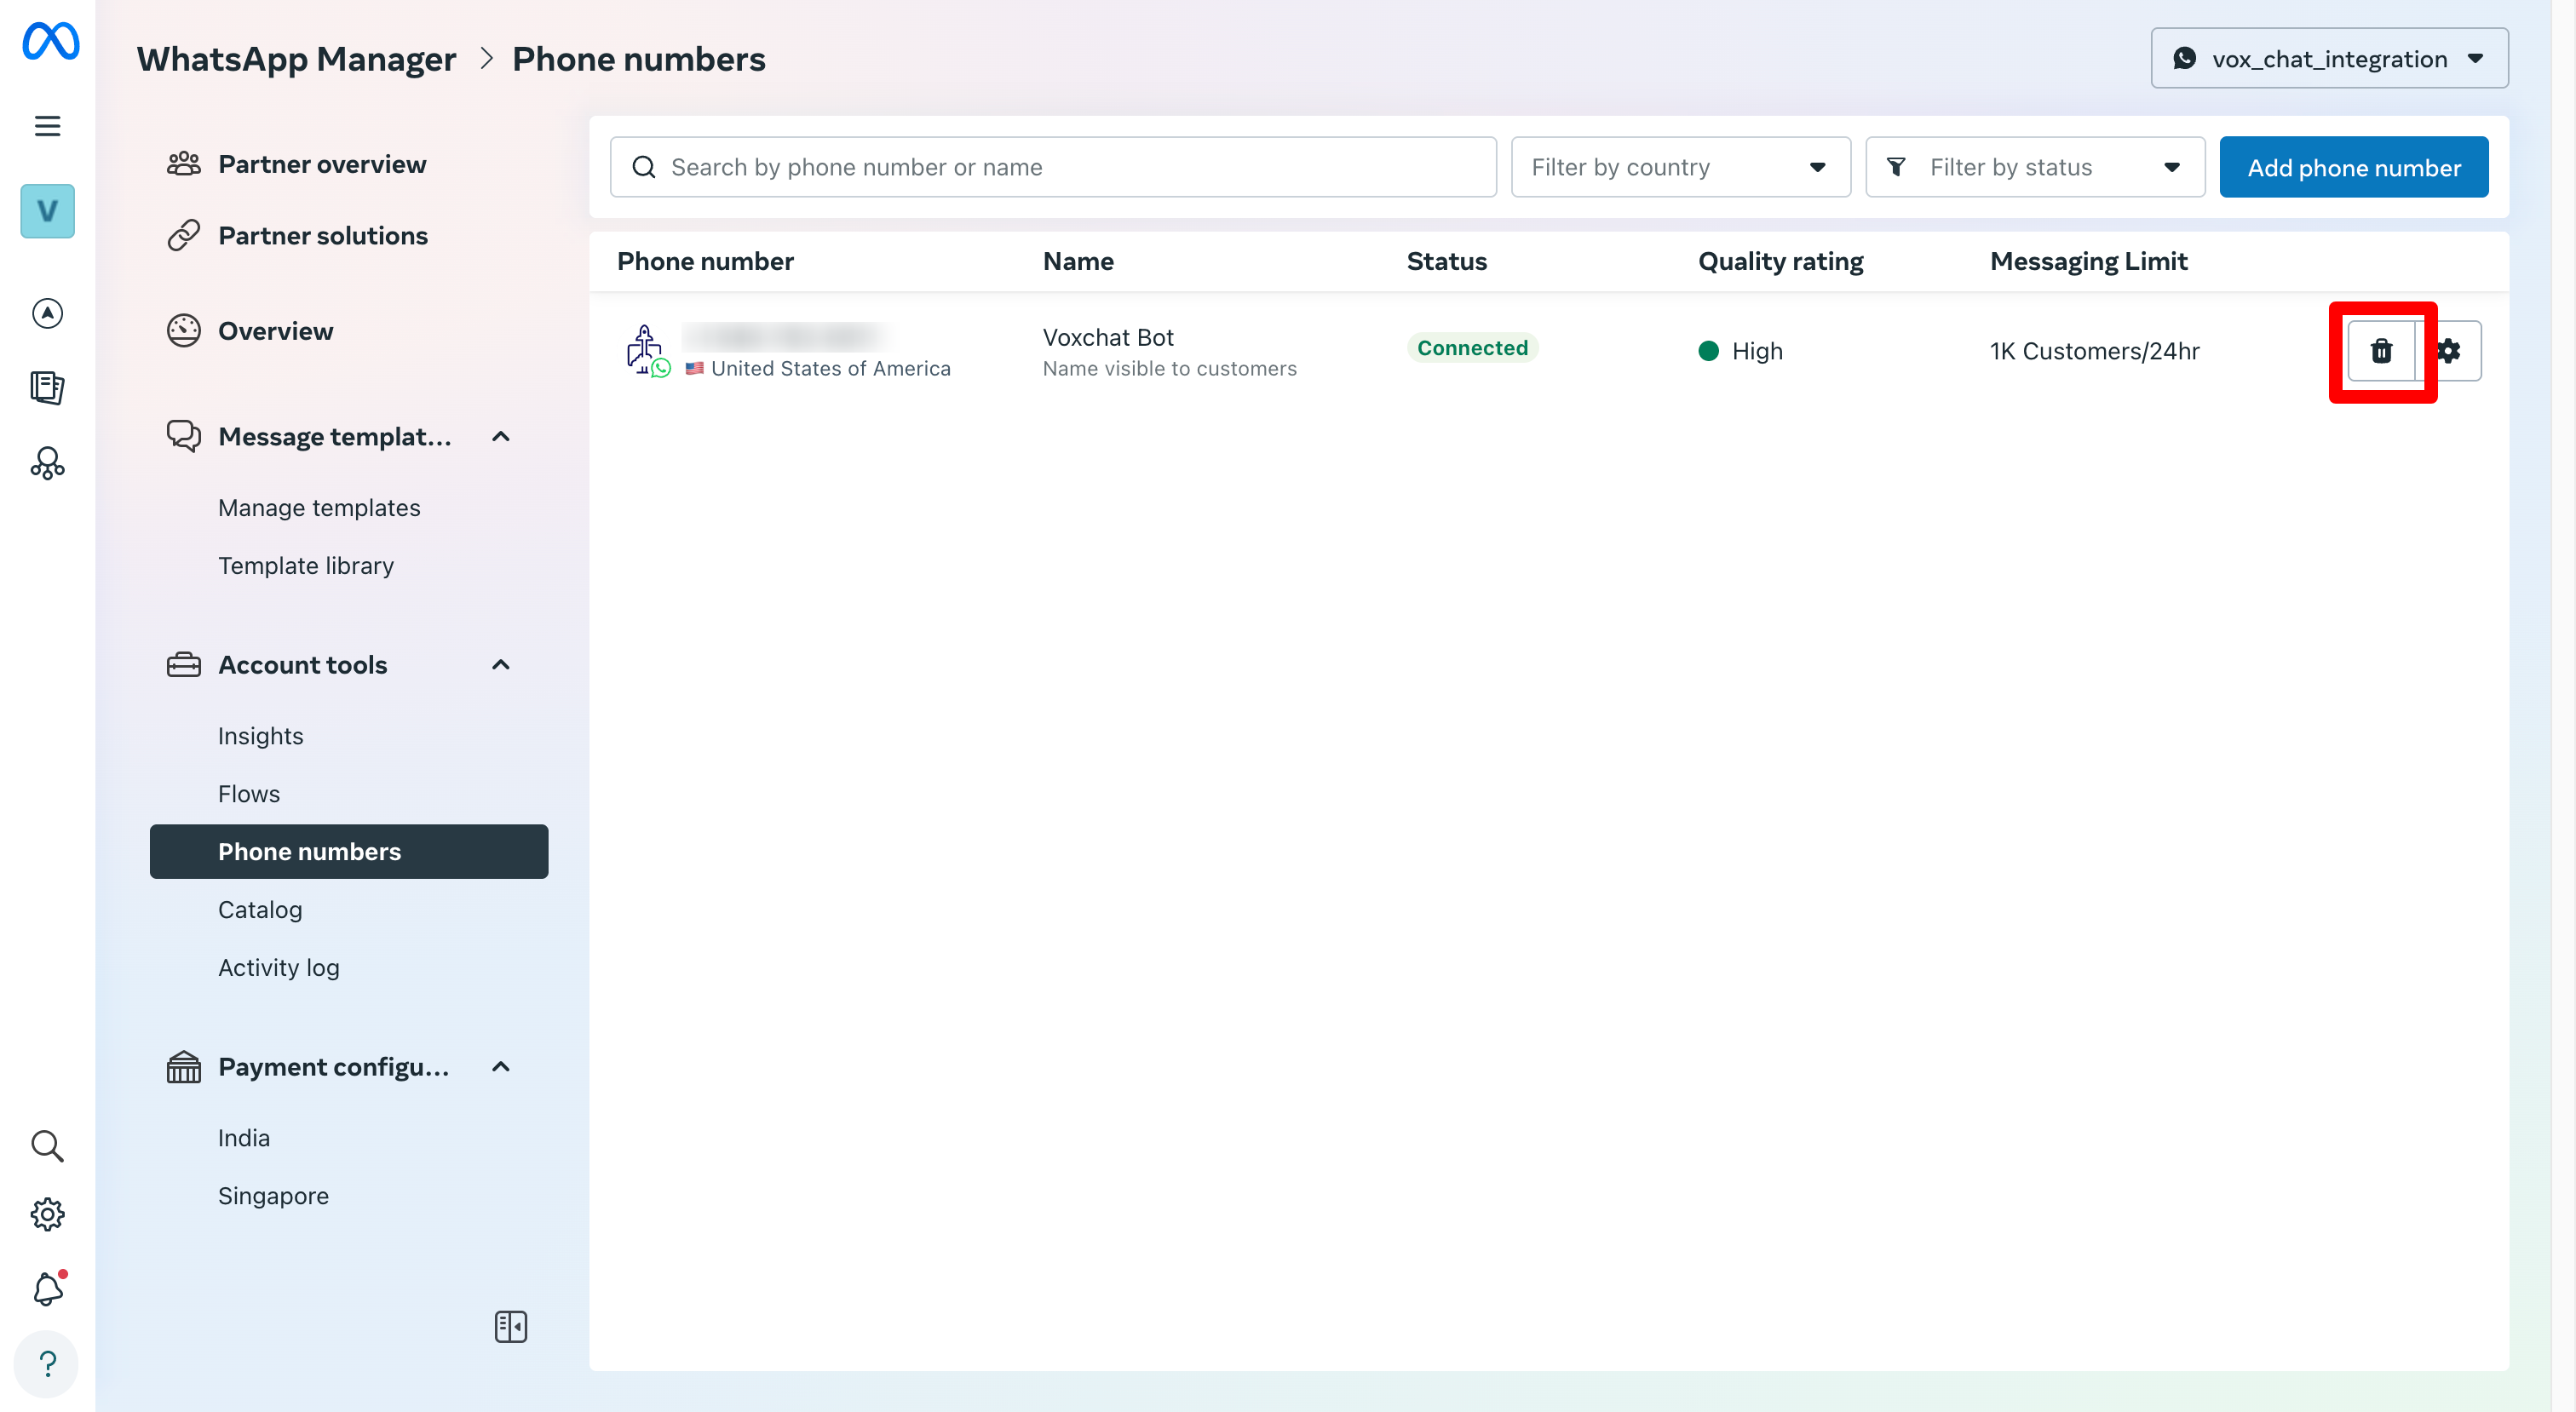
Task: Open notifications bell icon
Action: (47, 1289)
